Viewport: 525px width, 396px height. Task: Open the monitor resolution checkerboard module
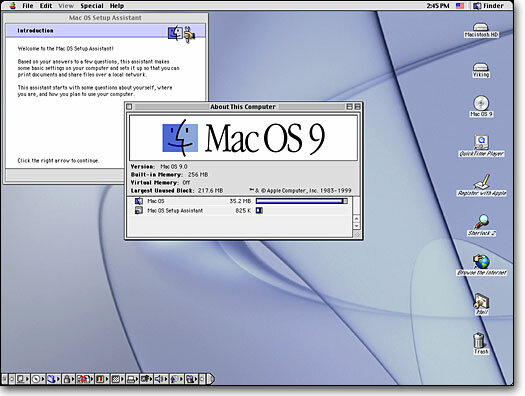tap(117, 379)
